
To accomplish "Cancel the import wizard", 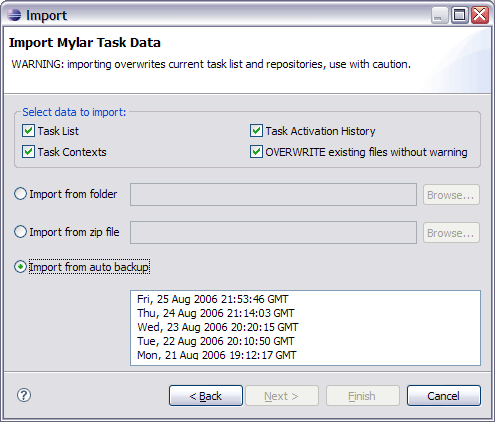I will coord(444,396).
